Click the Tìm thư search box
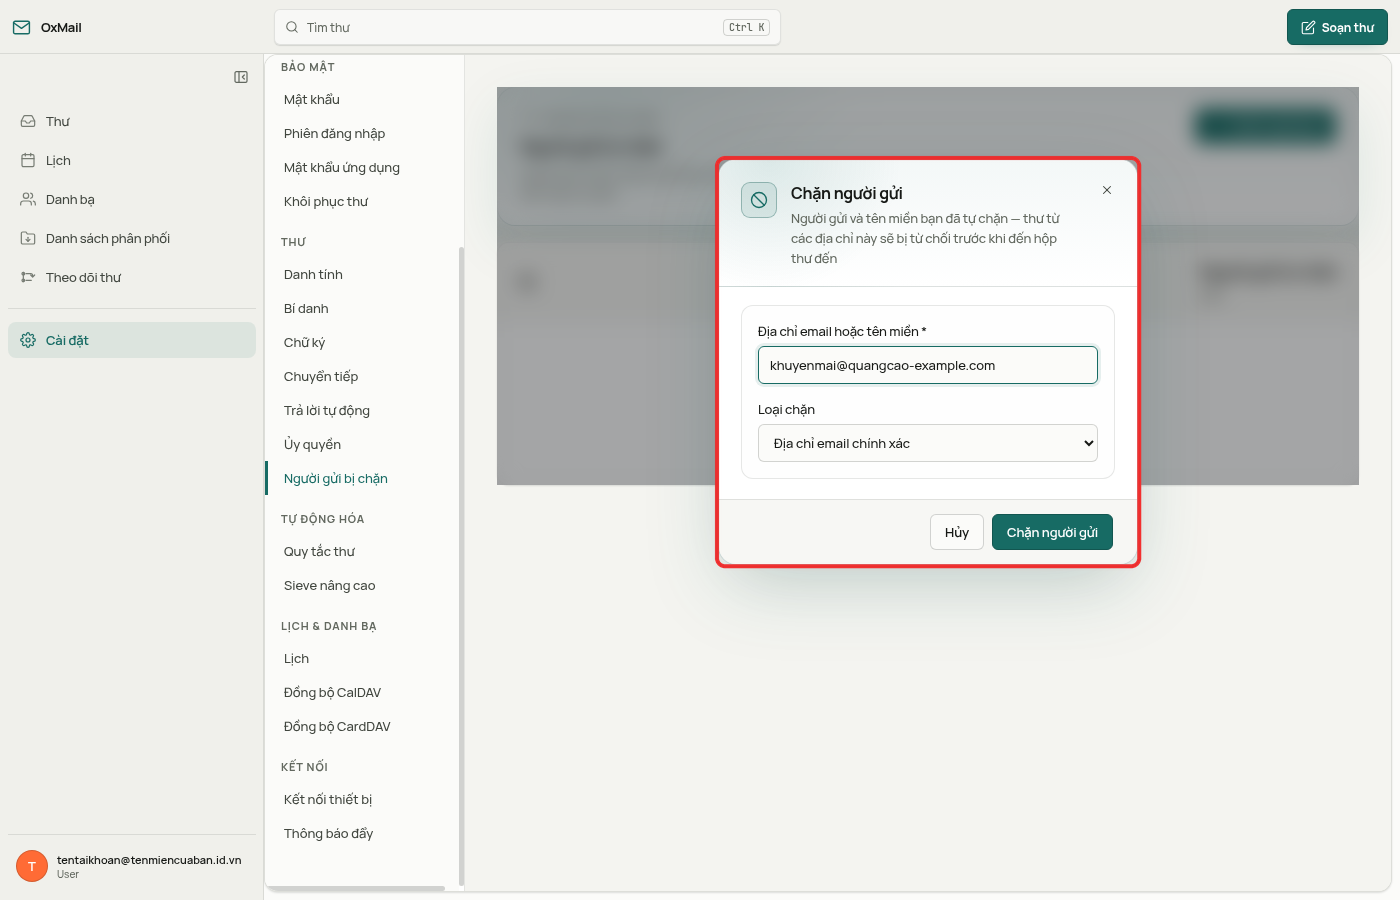 coord(527,27)
